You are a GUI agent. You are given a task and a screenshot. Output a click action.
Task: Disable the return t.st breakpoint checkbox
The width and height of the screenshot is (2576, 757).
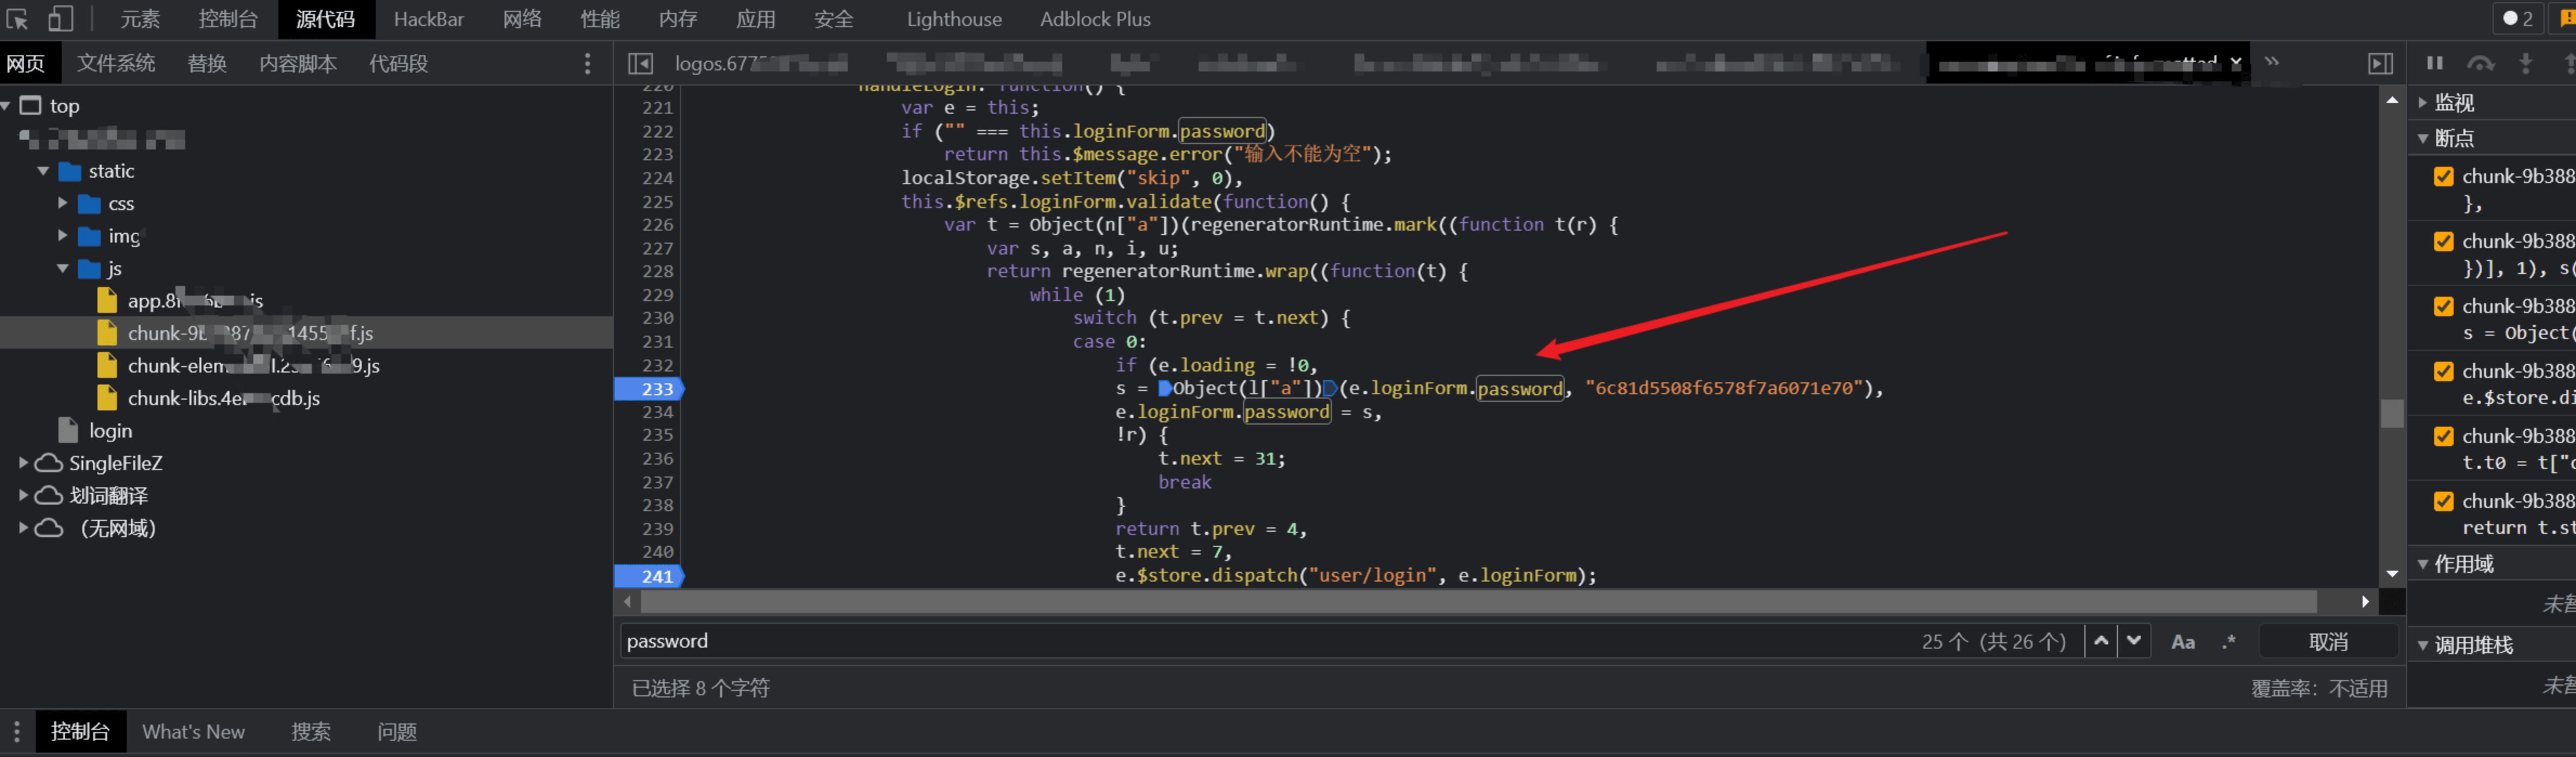point(2443,501)
